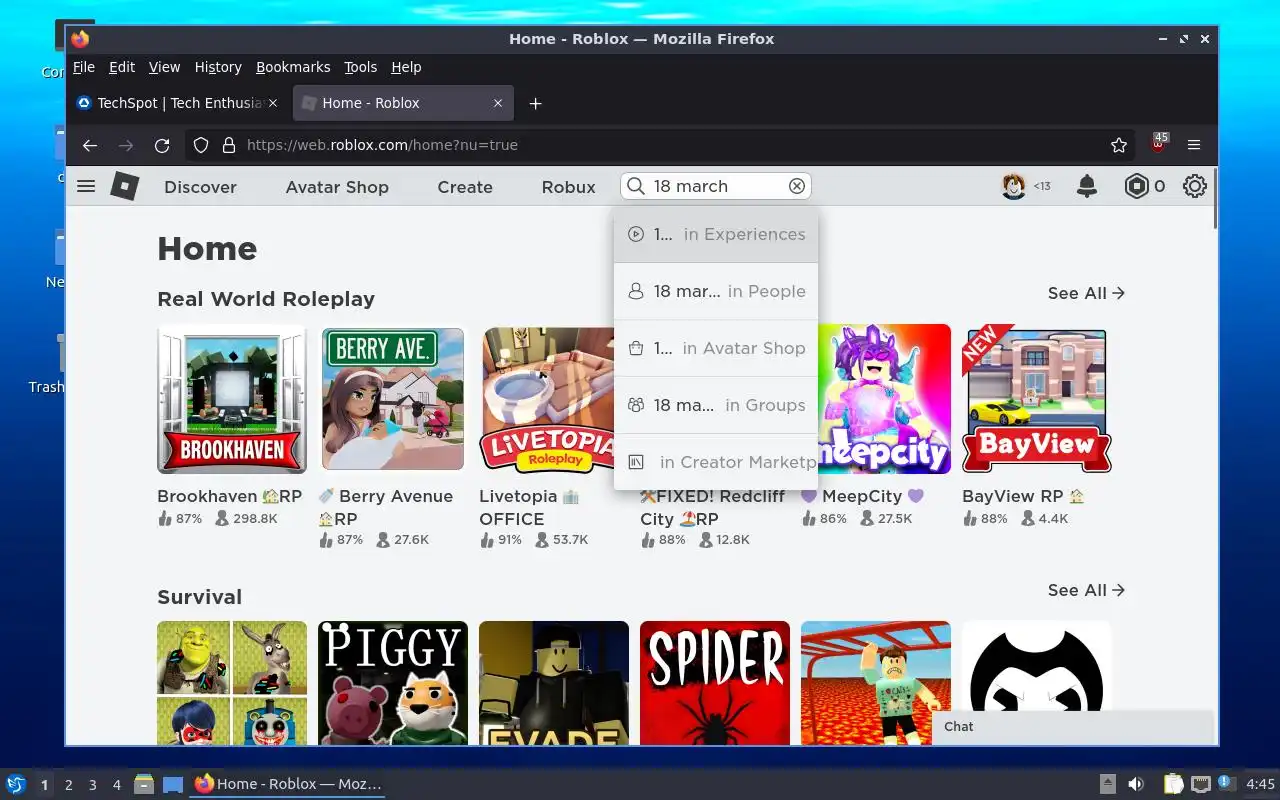
Task: Open the start menu icon on the taskbar
Action: [x=16, y=784]
